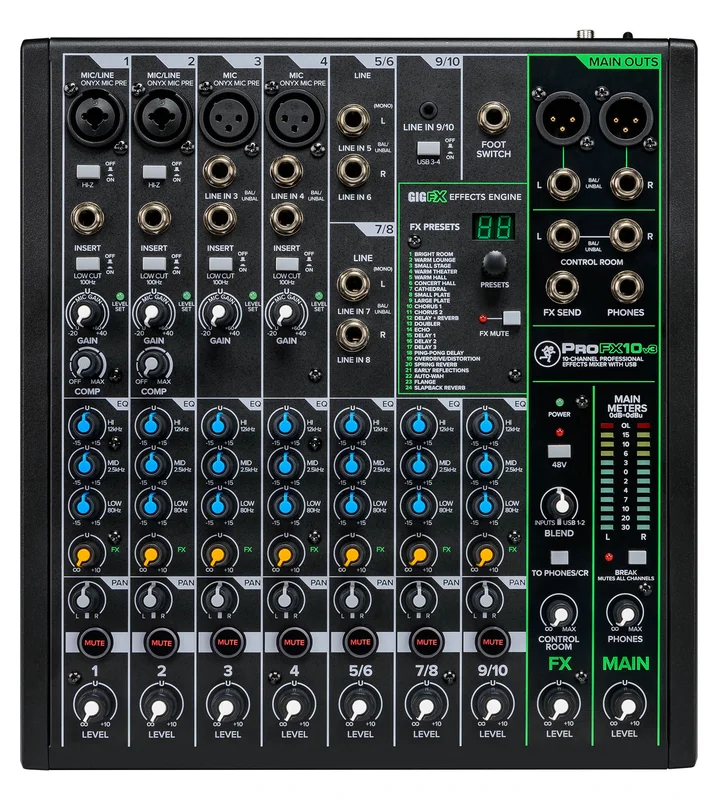Click the right MAIN OUTS XLR connector
Viewport: 718px width, 800px height.
click(626, 119)
